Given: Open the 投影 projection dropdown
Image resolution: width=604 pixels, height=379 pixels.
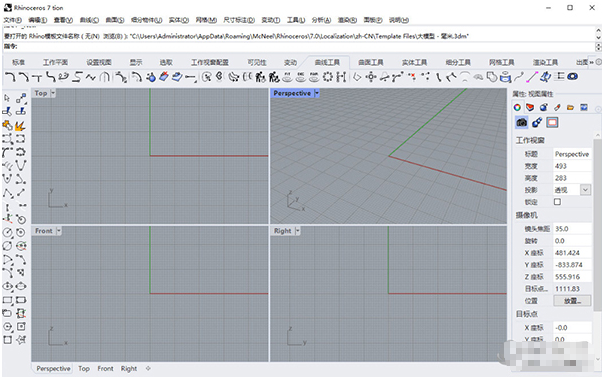Looking at the screenshot, I should [x=585, y=190].
